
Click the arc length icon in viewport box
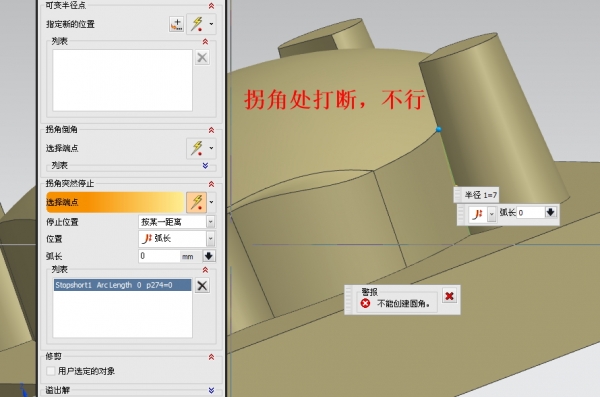click(x=477, y=214)
